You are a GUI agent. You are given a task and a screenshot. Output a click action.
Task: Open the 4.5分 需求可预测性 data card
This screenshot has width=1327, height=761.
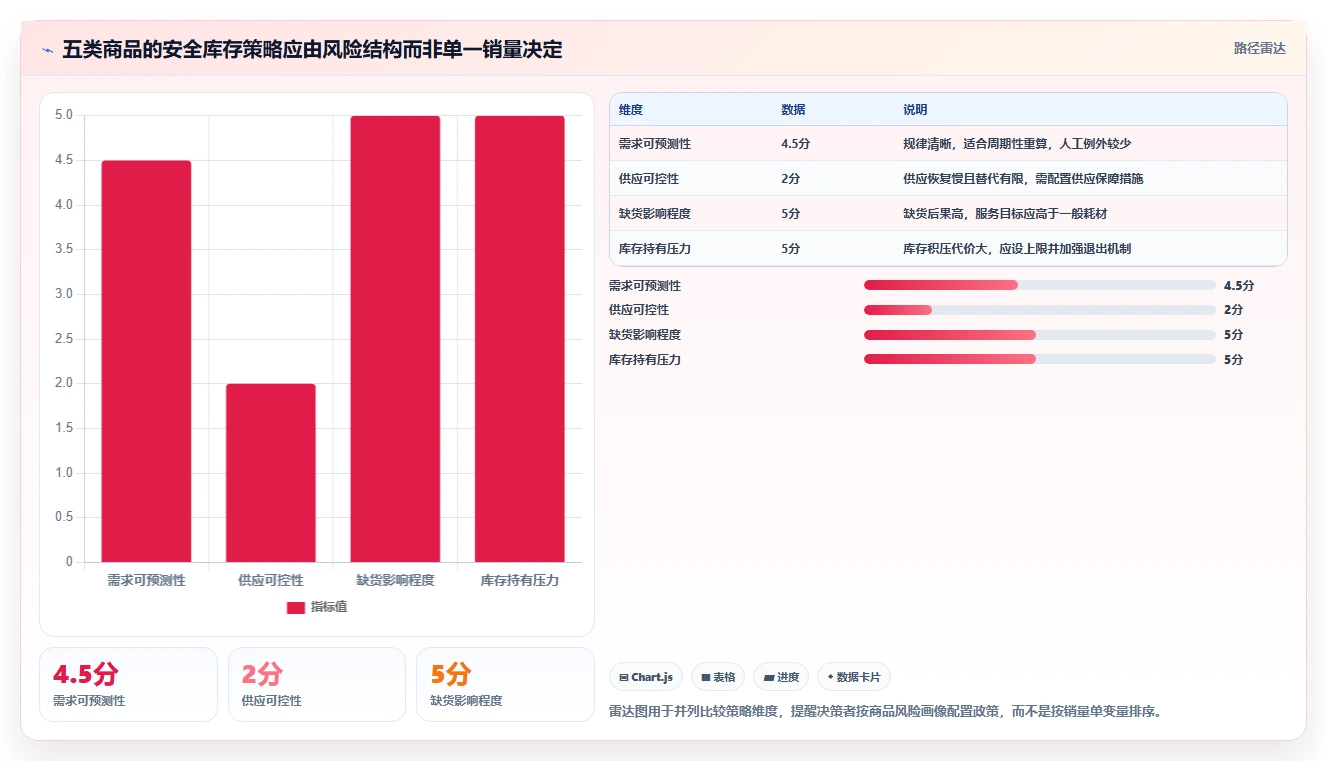(128, 684)
